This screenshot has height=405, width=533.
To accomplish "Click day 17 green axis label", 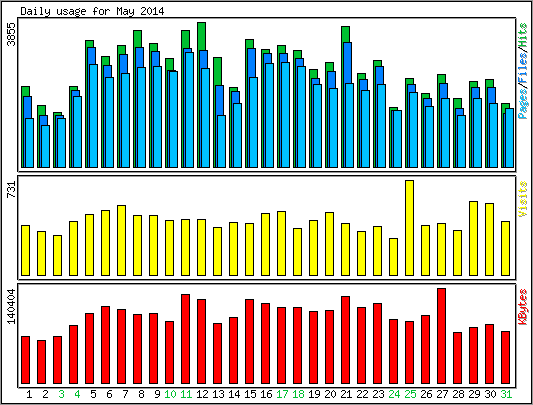I will point(282,394).
